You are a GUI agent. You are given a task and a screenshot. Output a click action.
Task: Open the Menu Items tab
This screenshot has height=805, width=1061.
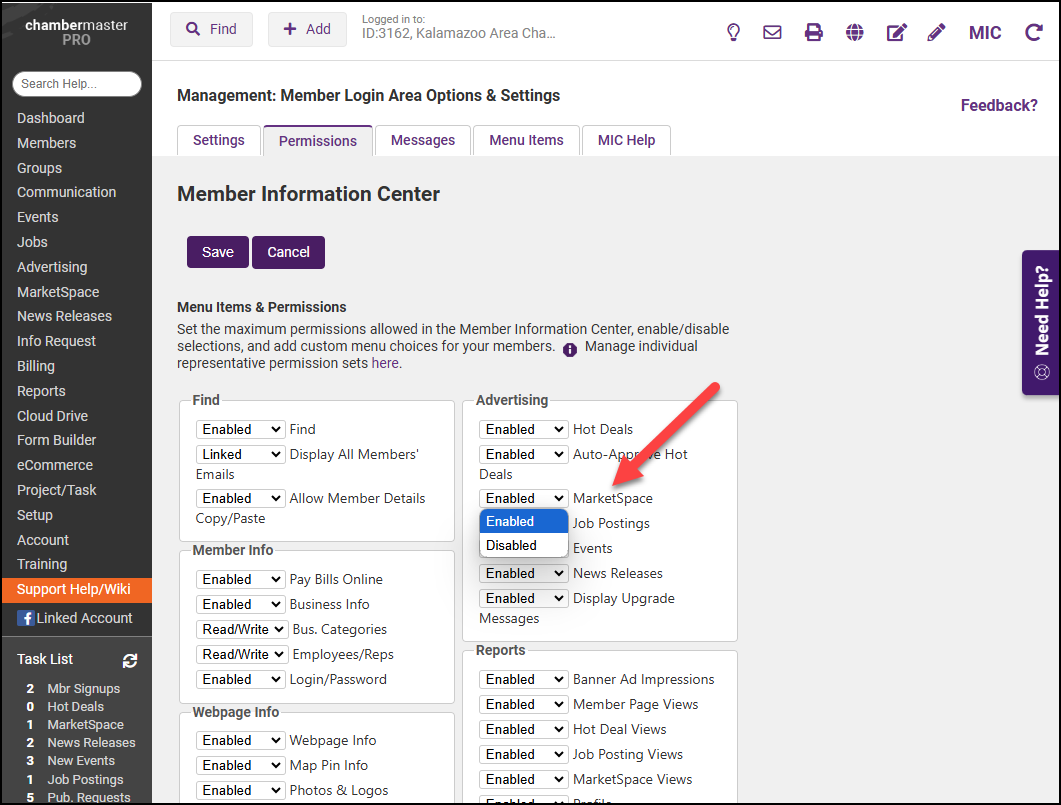(526, 140)
